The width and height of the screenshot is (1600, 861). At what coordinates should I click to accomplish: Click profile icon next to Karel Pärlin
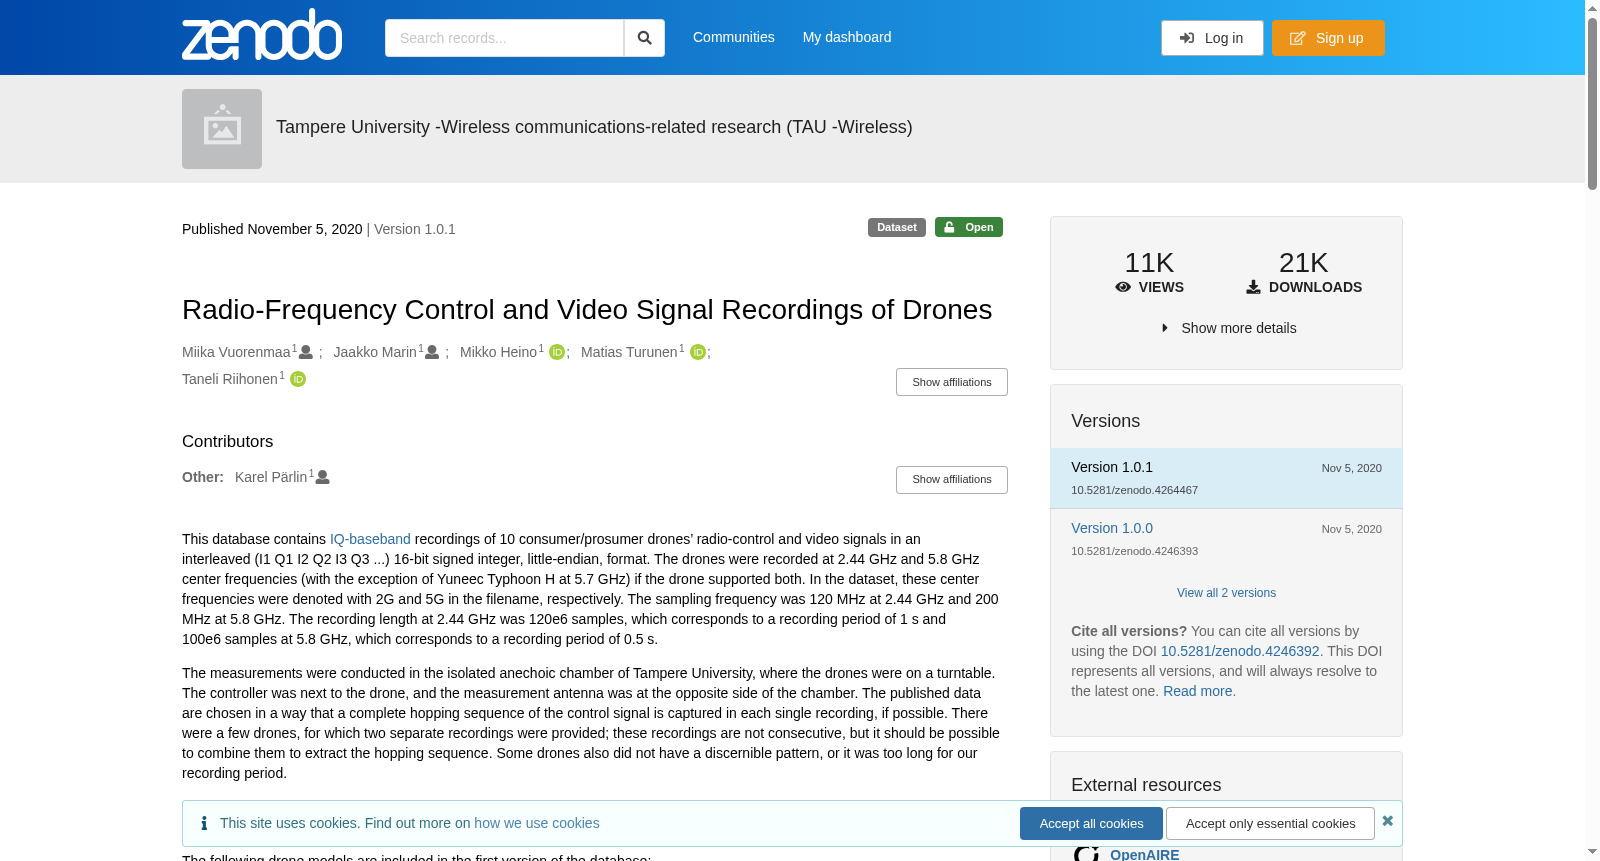tap(323, 477)
